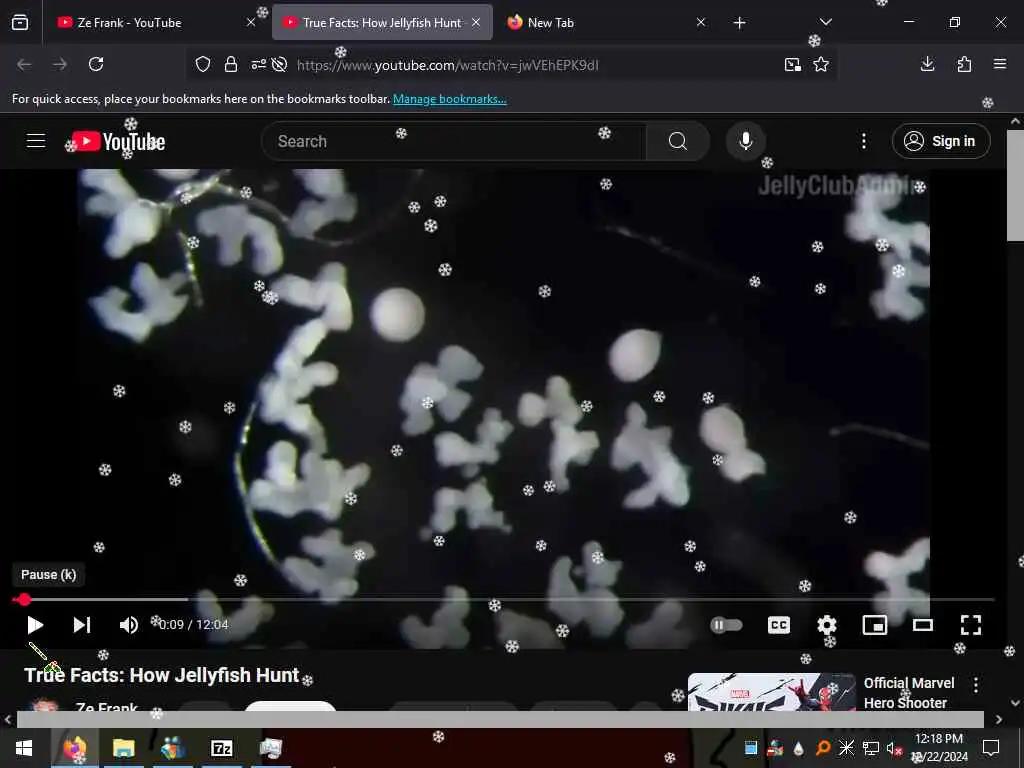The image size is (1024, 768).
Task: Expand the list all tabs dropdown
Action: 825,22
